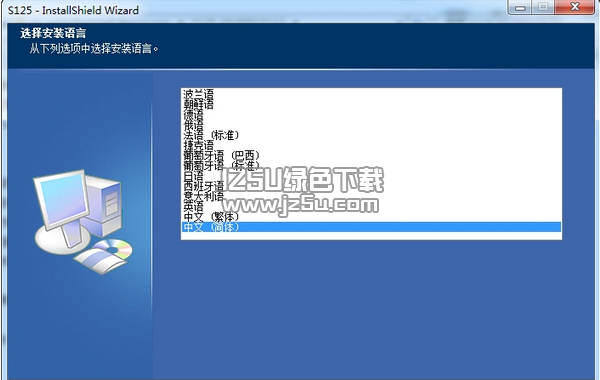Choose 朝鲜语 from the list

click(199, 104)
